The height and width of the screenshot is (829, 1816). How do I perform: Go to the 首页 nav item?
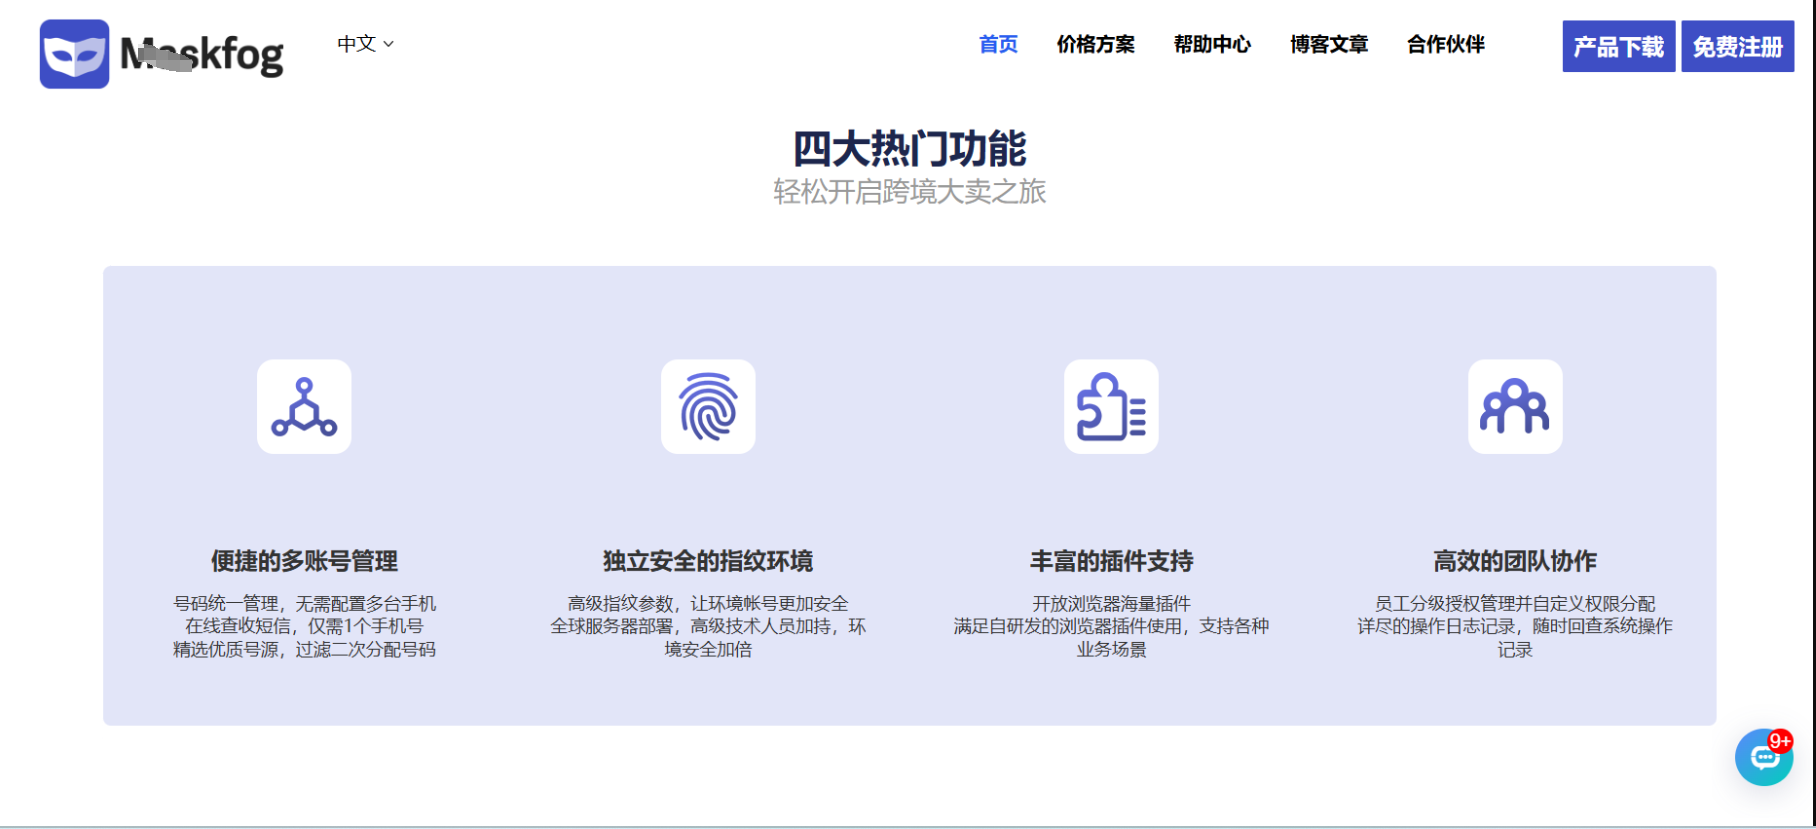click(998, 44)
